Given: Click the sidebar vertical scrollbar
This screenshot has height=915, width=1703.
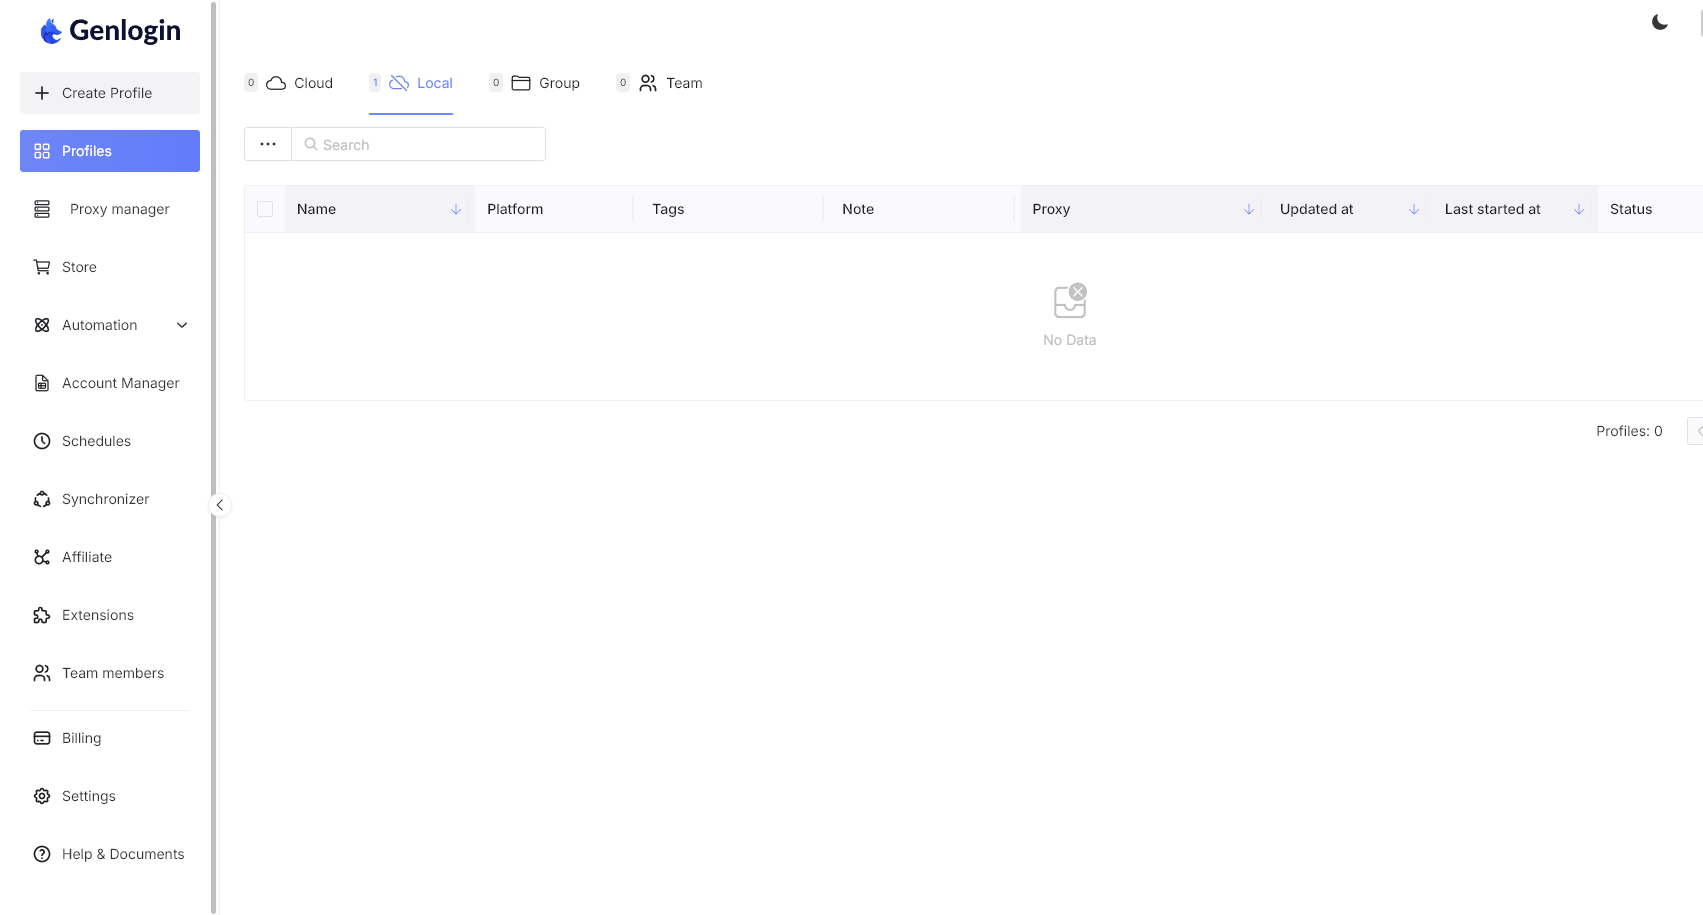Looking at the screenshot, I should [x=214, y=457].
